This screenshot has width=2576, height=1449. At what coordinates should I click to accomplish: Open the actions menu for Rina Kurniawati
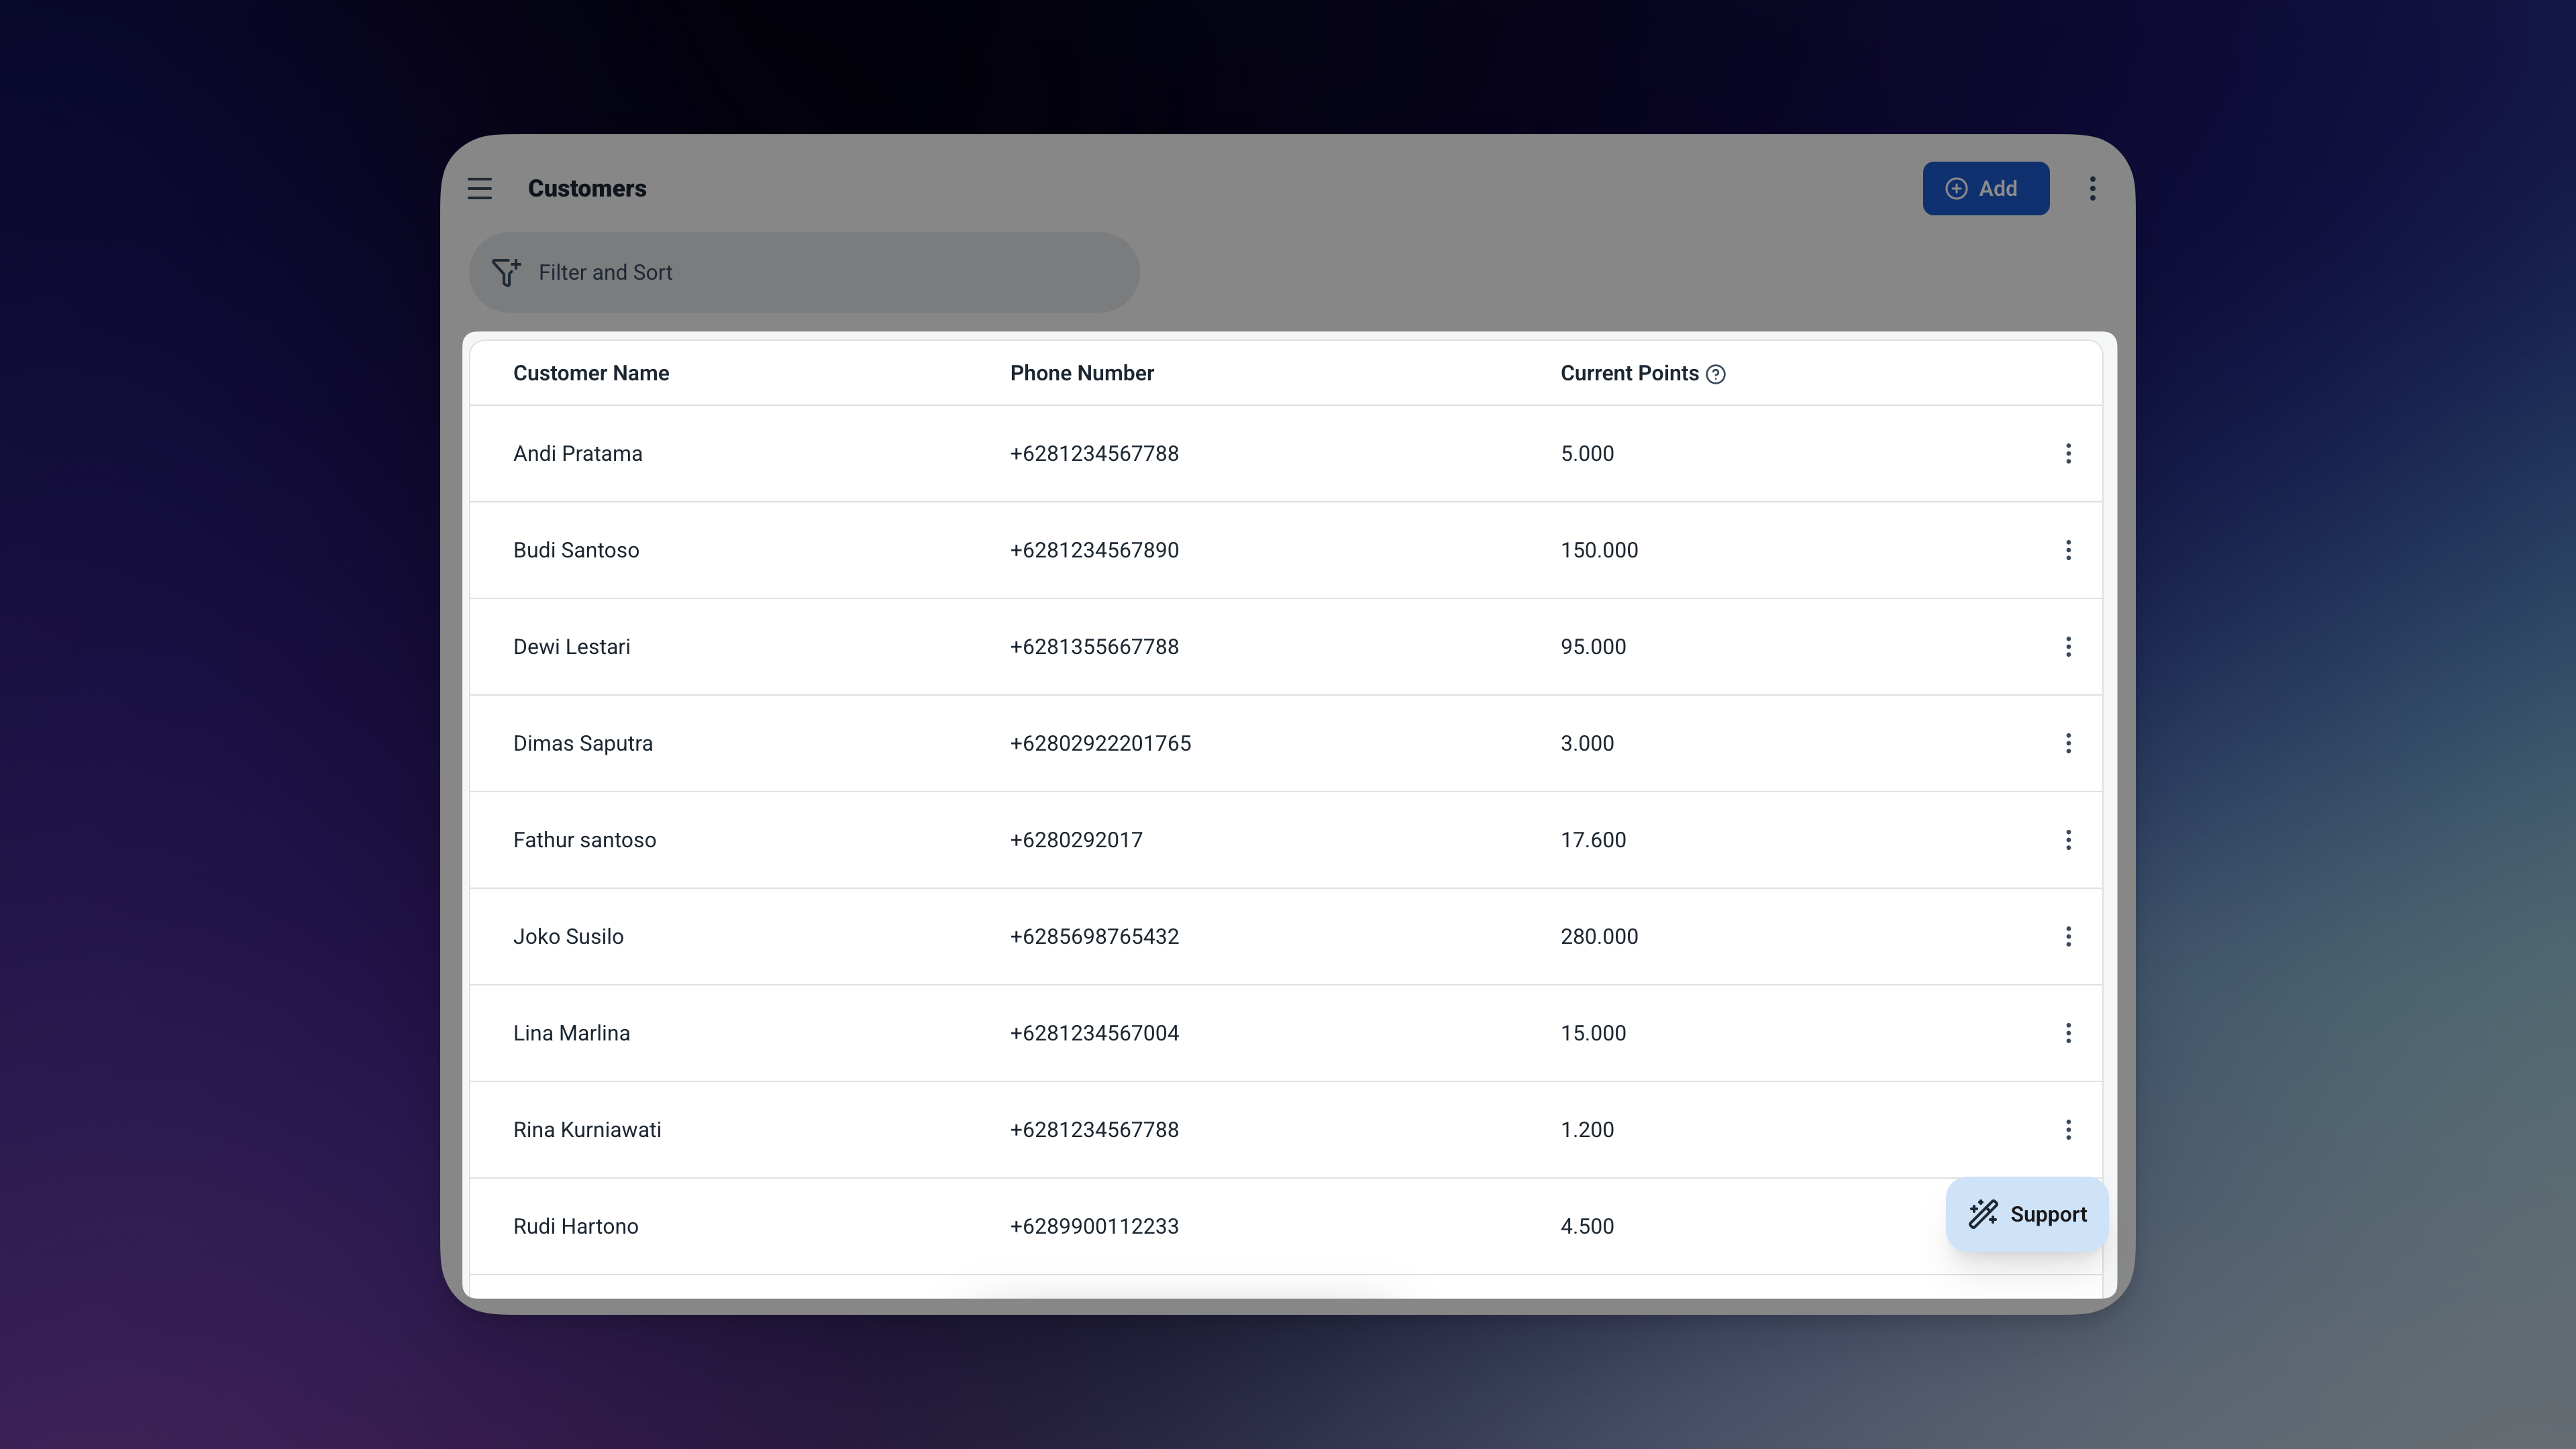point(2069,1129)
